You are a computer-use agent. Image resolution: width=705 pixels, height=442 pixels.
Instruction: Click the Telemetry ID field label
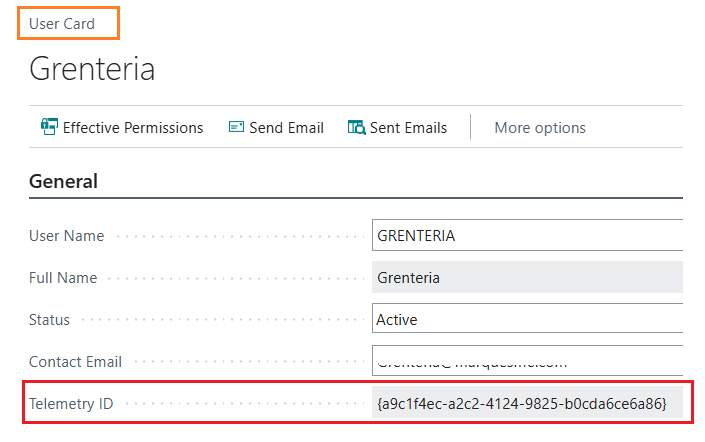(74, 404)
